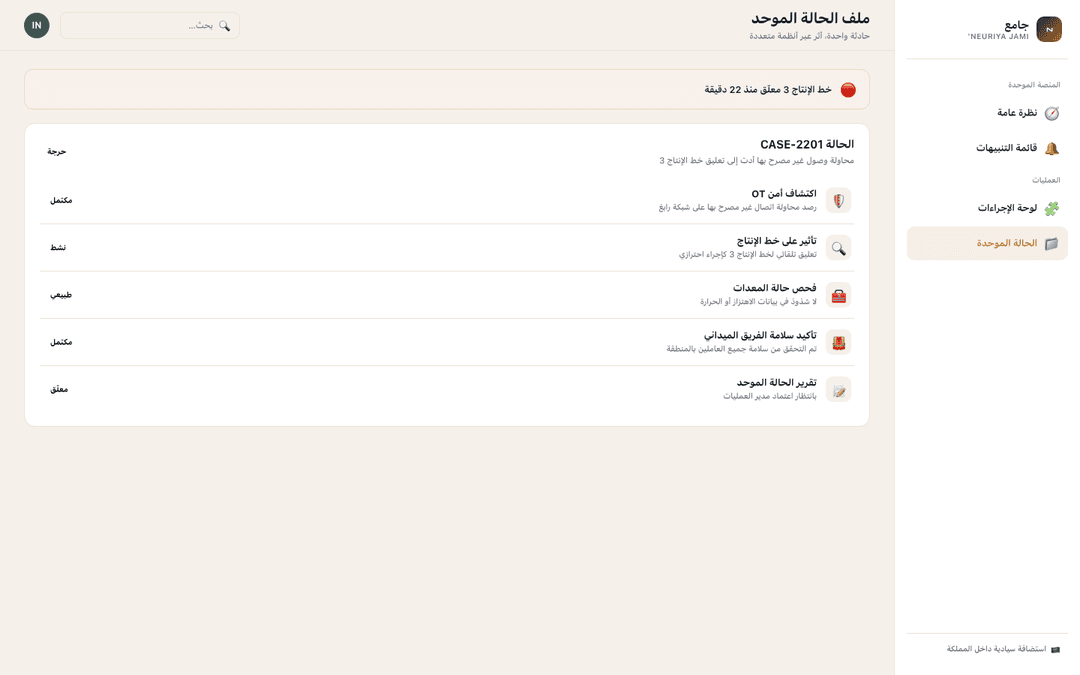
Task: Click the safety vest icon for تأكيد سلامة الفريق
Action: click(838, 342)
